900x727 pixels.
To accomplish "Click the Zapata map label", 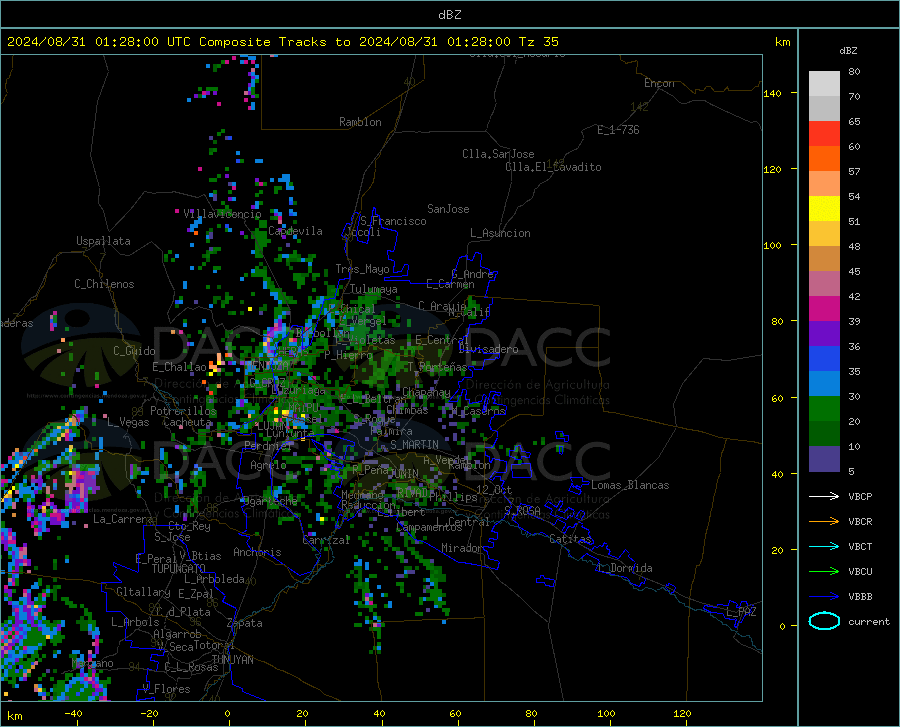I will [245, 623].
